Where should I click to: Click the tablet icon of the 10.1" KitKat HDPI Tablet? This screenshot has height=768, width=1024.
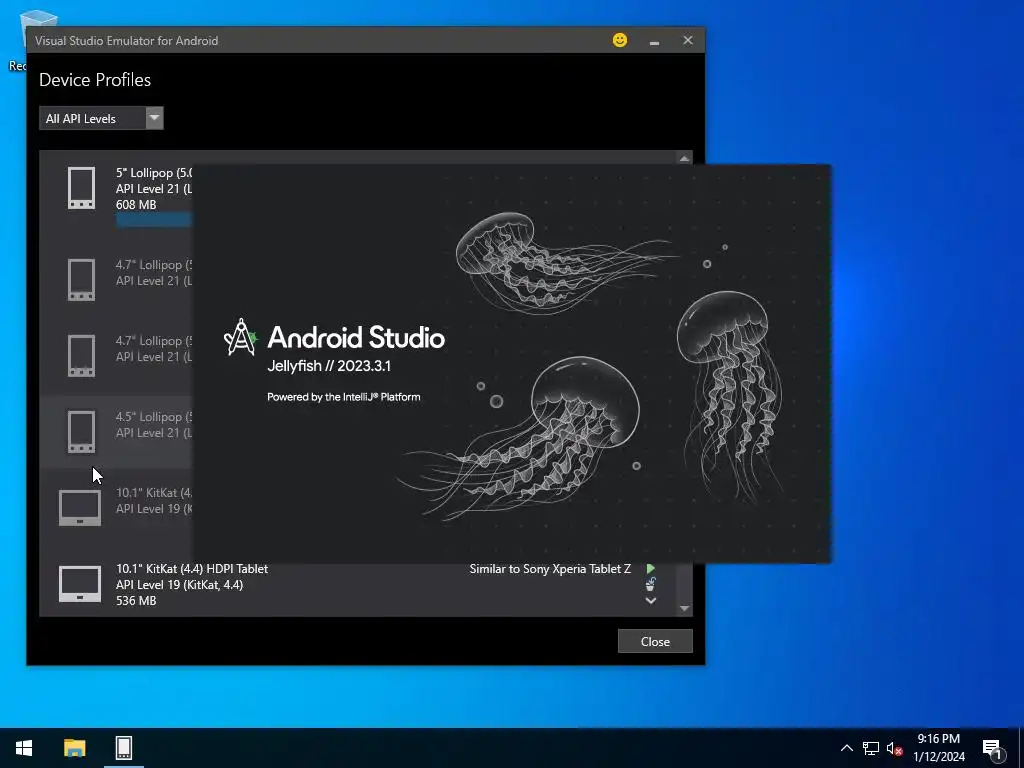pyautogui.click(x=80, y=584)
